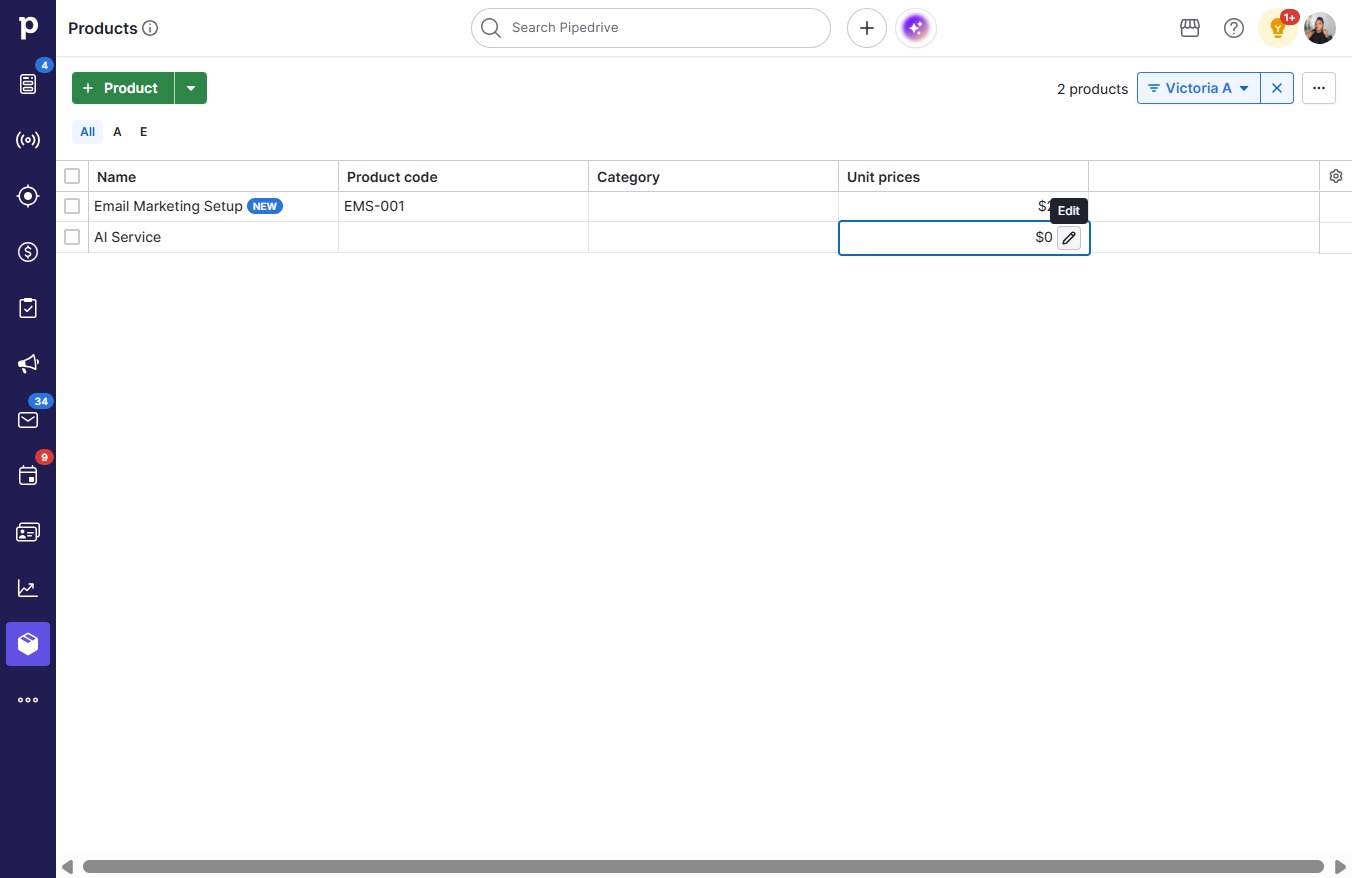Open More ellipsis in sidebar
1352x878 pixels.
click(28, 700)
